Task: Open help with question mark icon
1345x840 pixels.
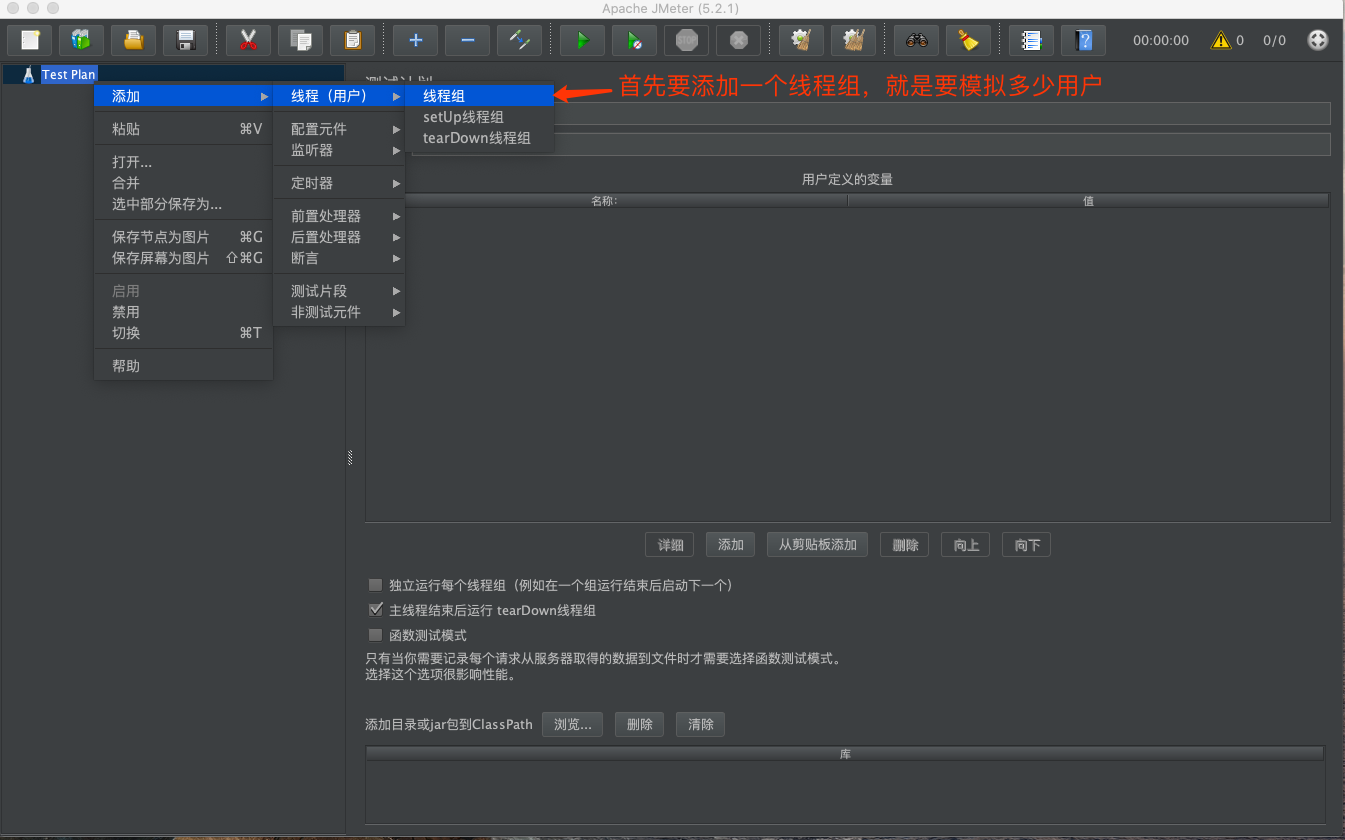Action: click(x=1083, y=41)
